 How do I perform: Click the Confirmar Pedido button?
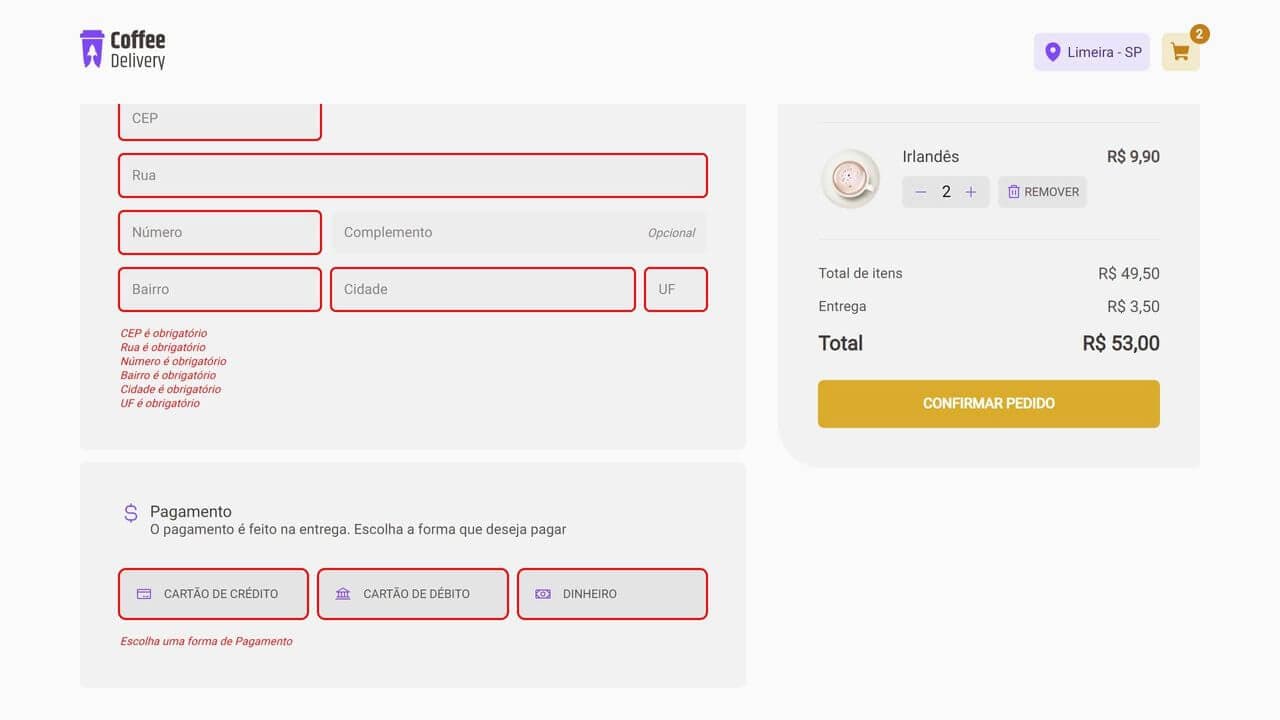click(988, 403)
